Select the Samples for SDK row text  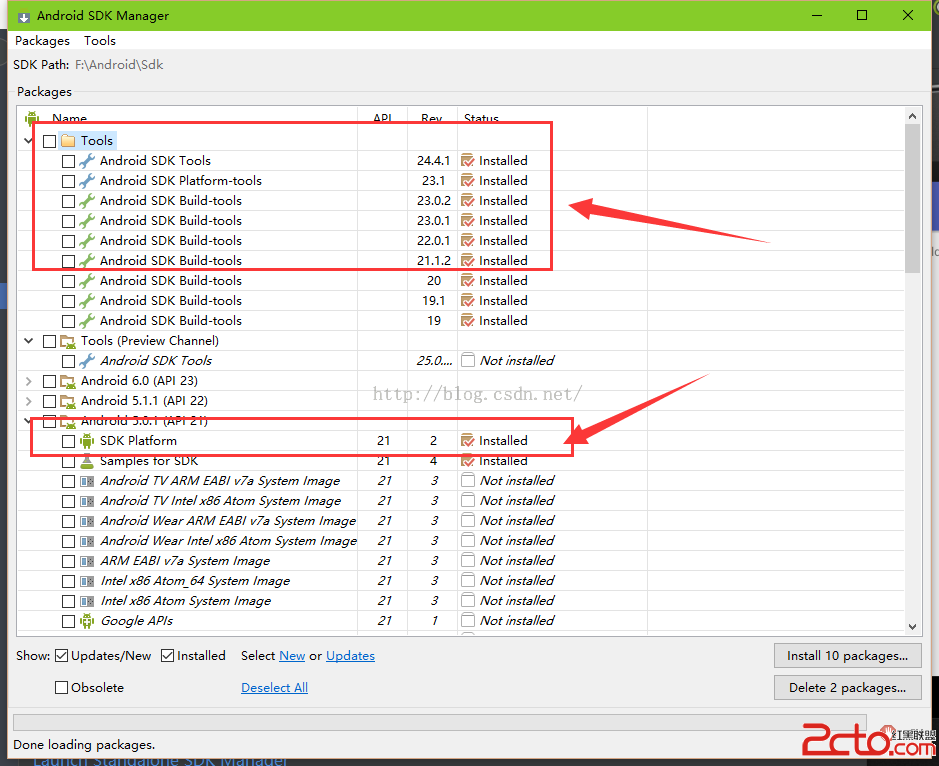tap(149, 461)
